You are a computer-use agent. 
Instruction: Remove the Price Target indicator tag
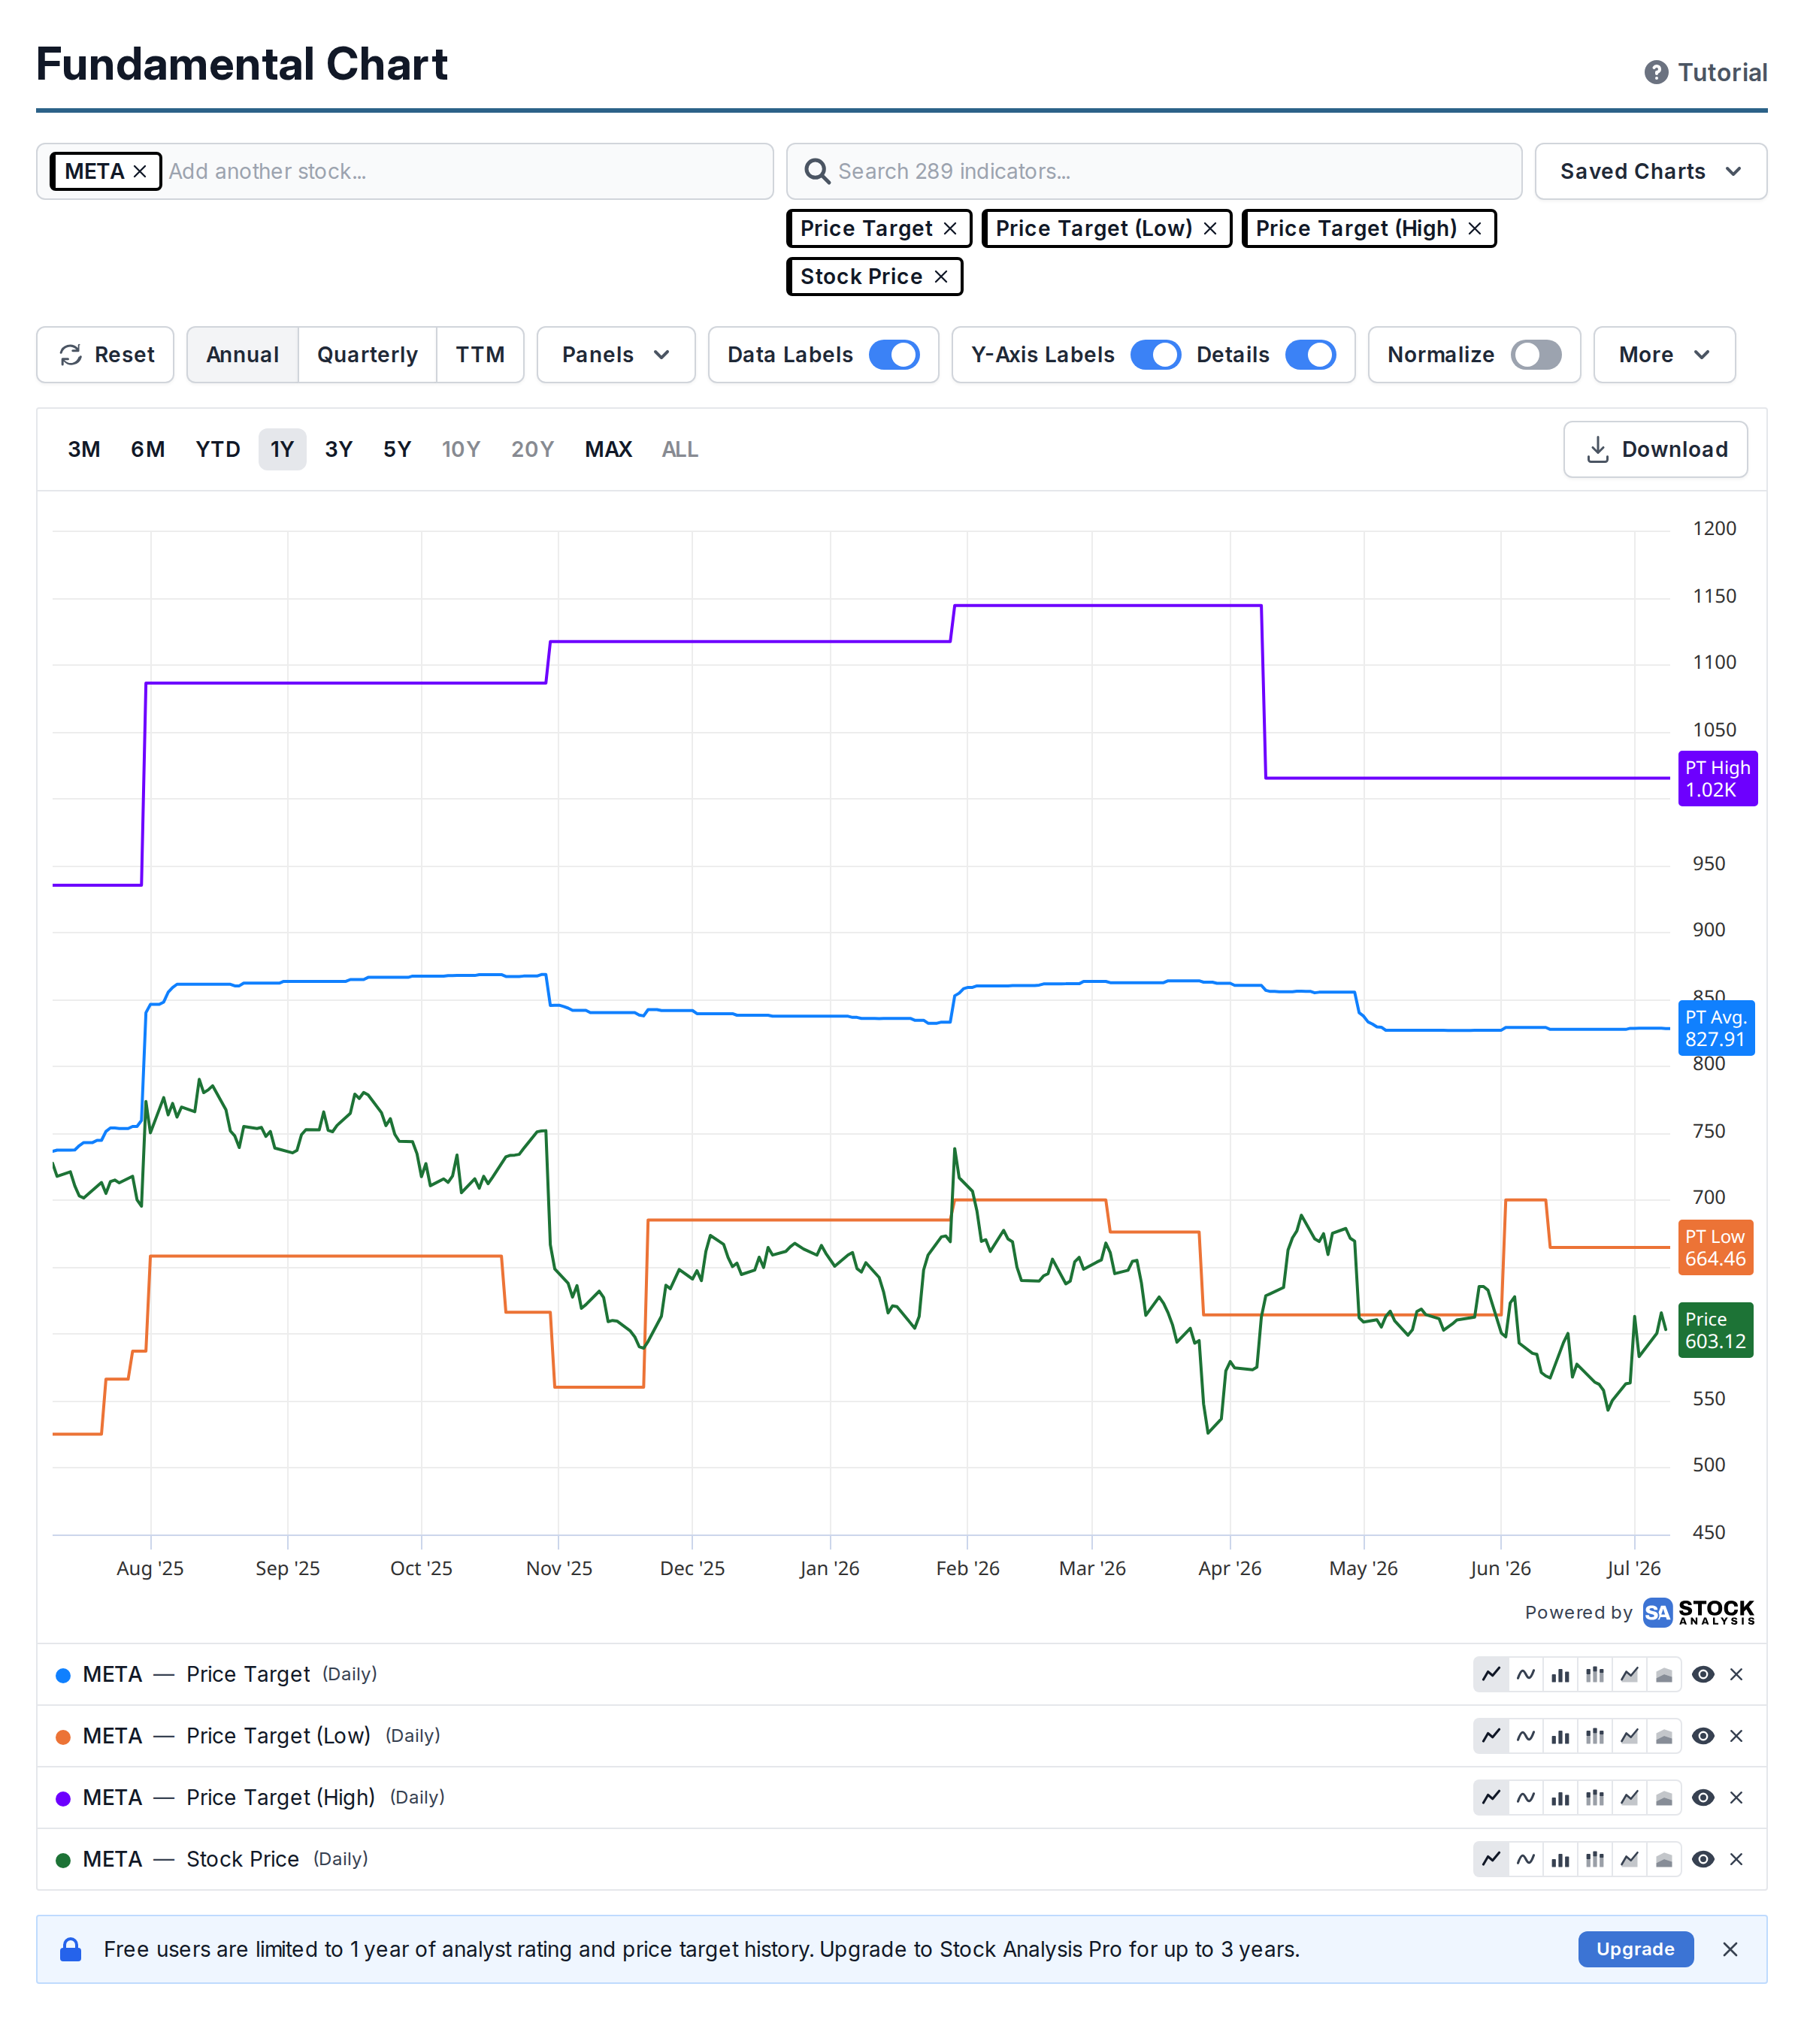pos(950,228)
